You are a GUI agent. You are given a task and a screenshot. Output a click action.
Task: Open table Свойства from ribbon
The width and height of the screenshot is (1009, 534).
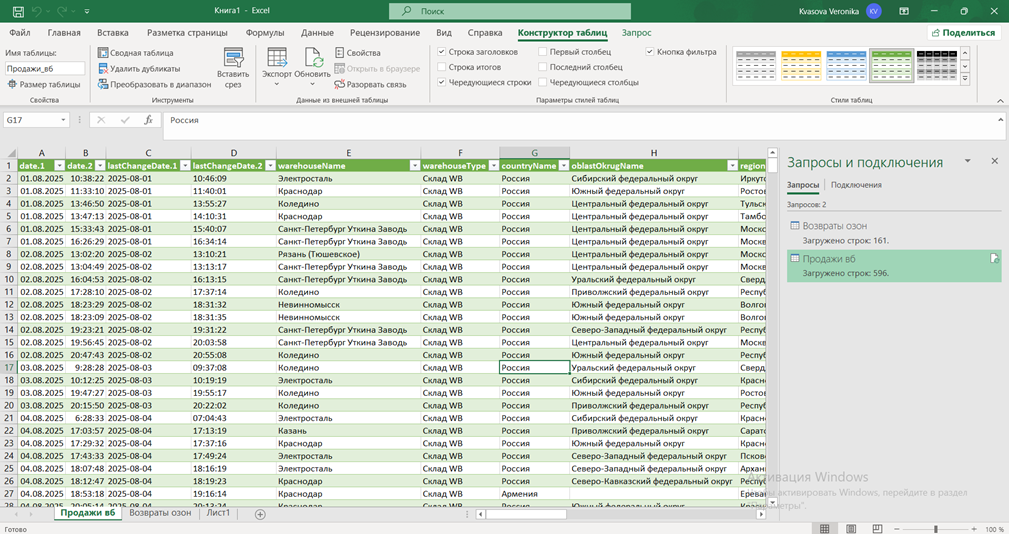pos(358,53)
